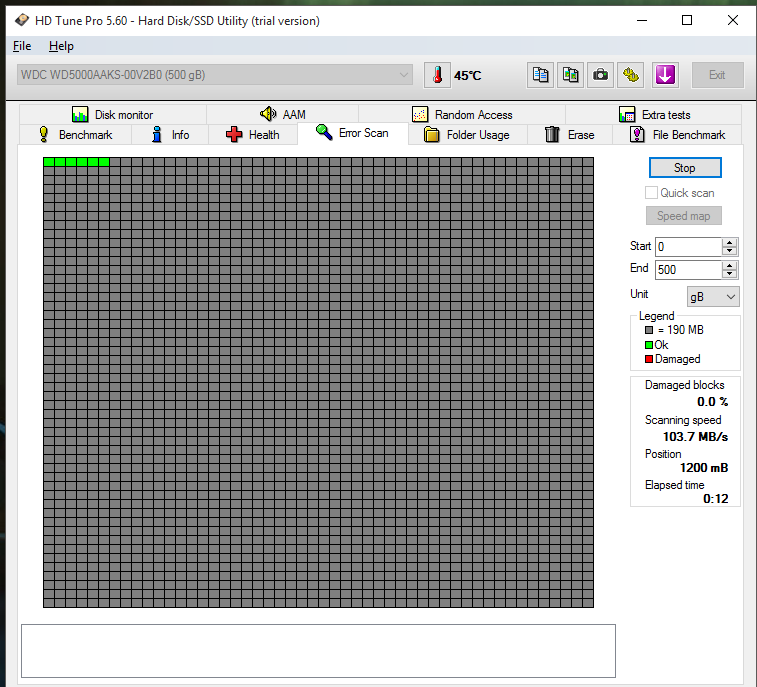Expand the WDC WD5000AAKS drive dropdown
This screenshot has height=687, width=757.
coord(215,75)
